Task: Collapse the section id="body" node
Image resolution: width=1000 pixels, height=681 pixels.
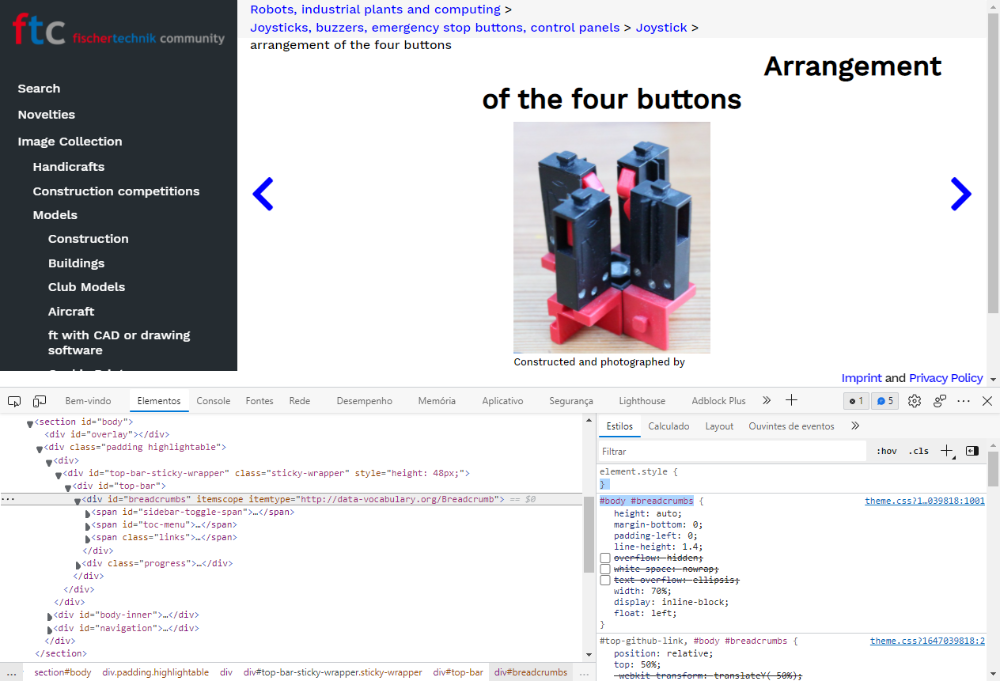Action: 30,423
